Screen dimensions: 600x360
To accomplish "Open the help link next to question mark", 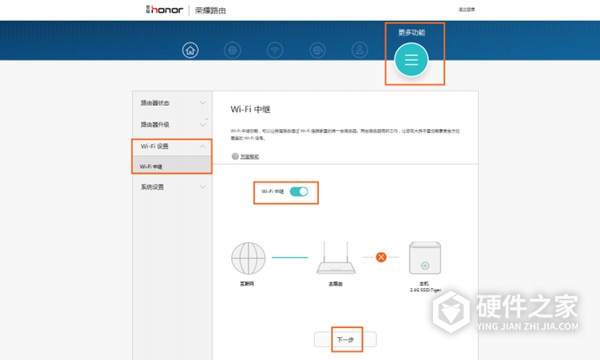I will coord(250,156).
